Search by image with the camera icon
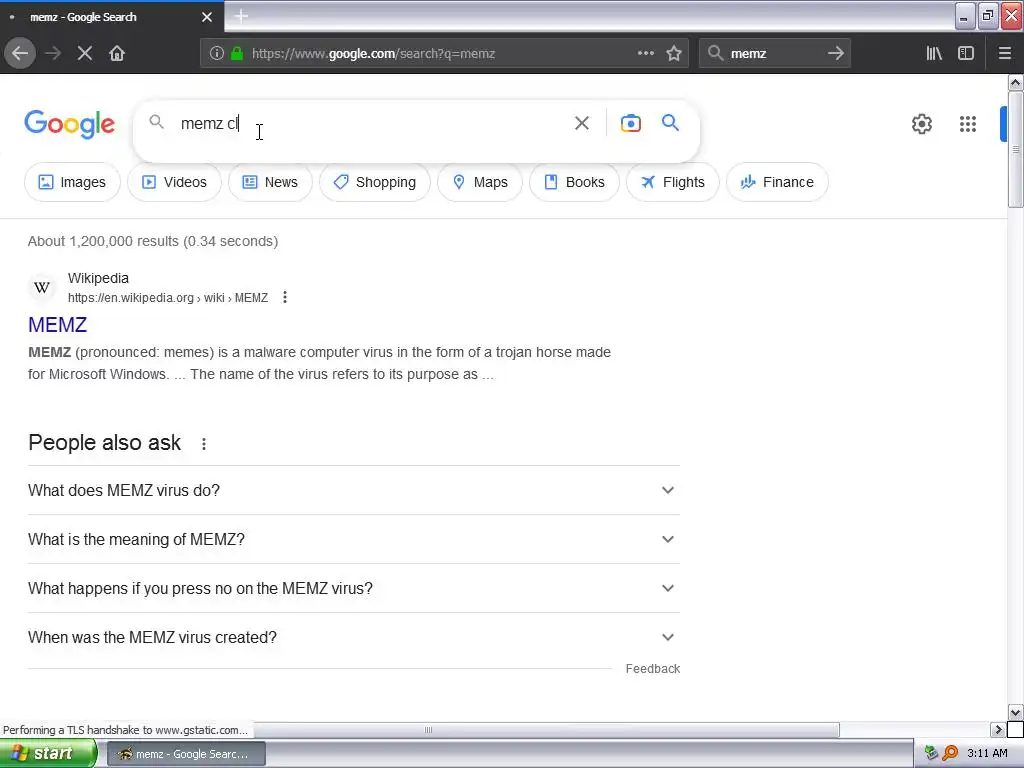 (x=631, y=123)
